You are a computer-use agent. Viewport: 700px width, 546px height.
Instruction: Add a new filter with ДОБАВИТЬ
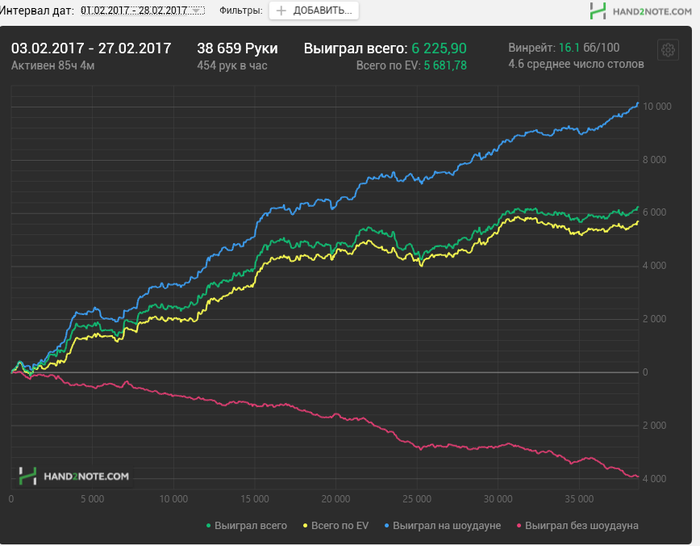click(x=314, y=11)
